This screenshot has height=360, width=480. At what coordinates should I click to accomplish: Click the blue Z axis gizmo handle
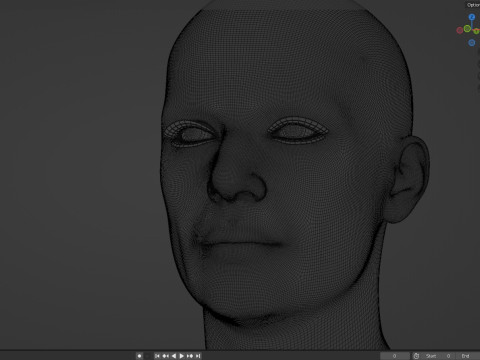click(x=472, y=17)
